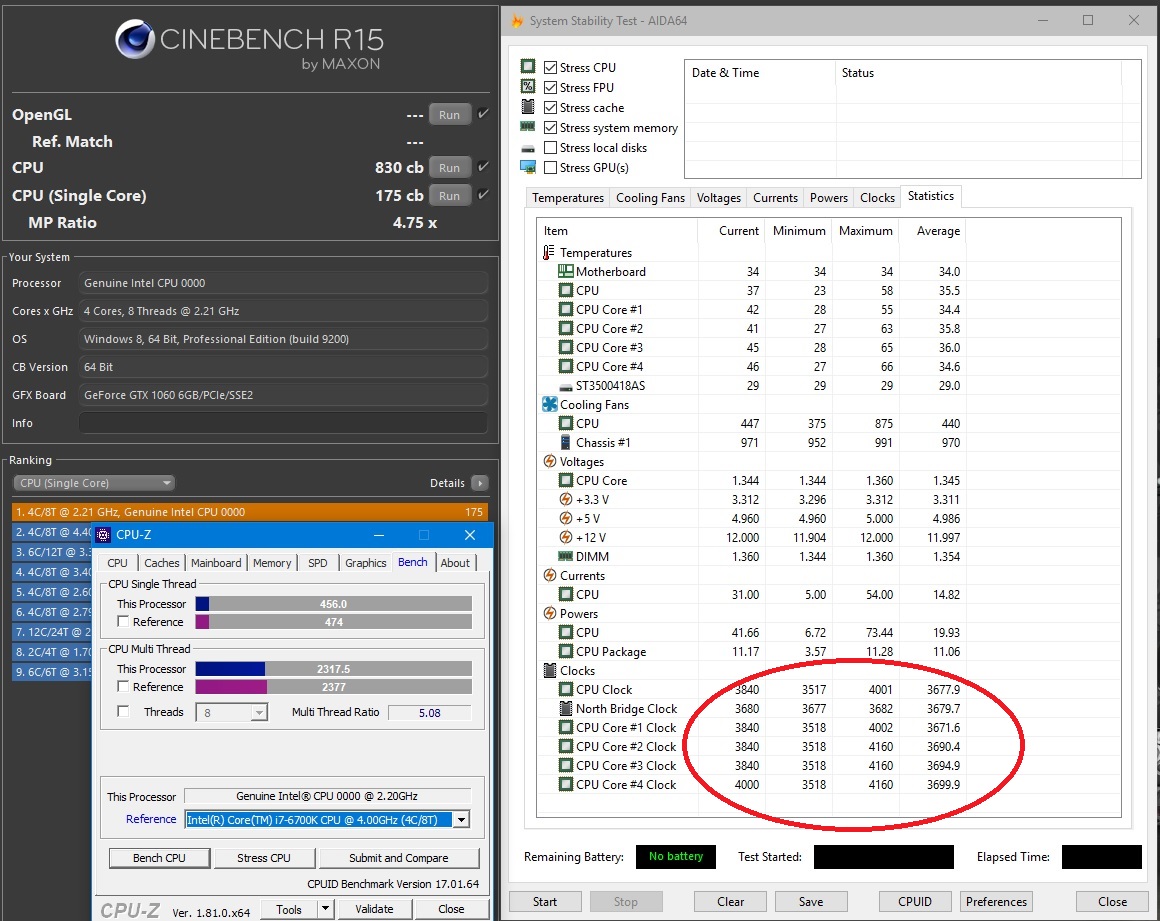Viewport: 1160px width, 921px height.
Task: Click the Clocks group chip icon
Action: 550,670
